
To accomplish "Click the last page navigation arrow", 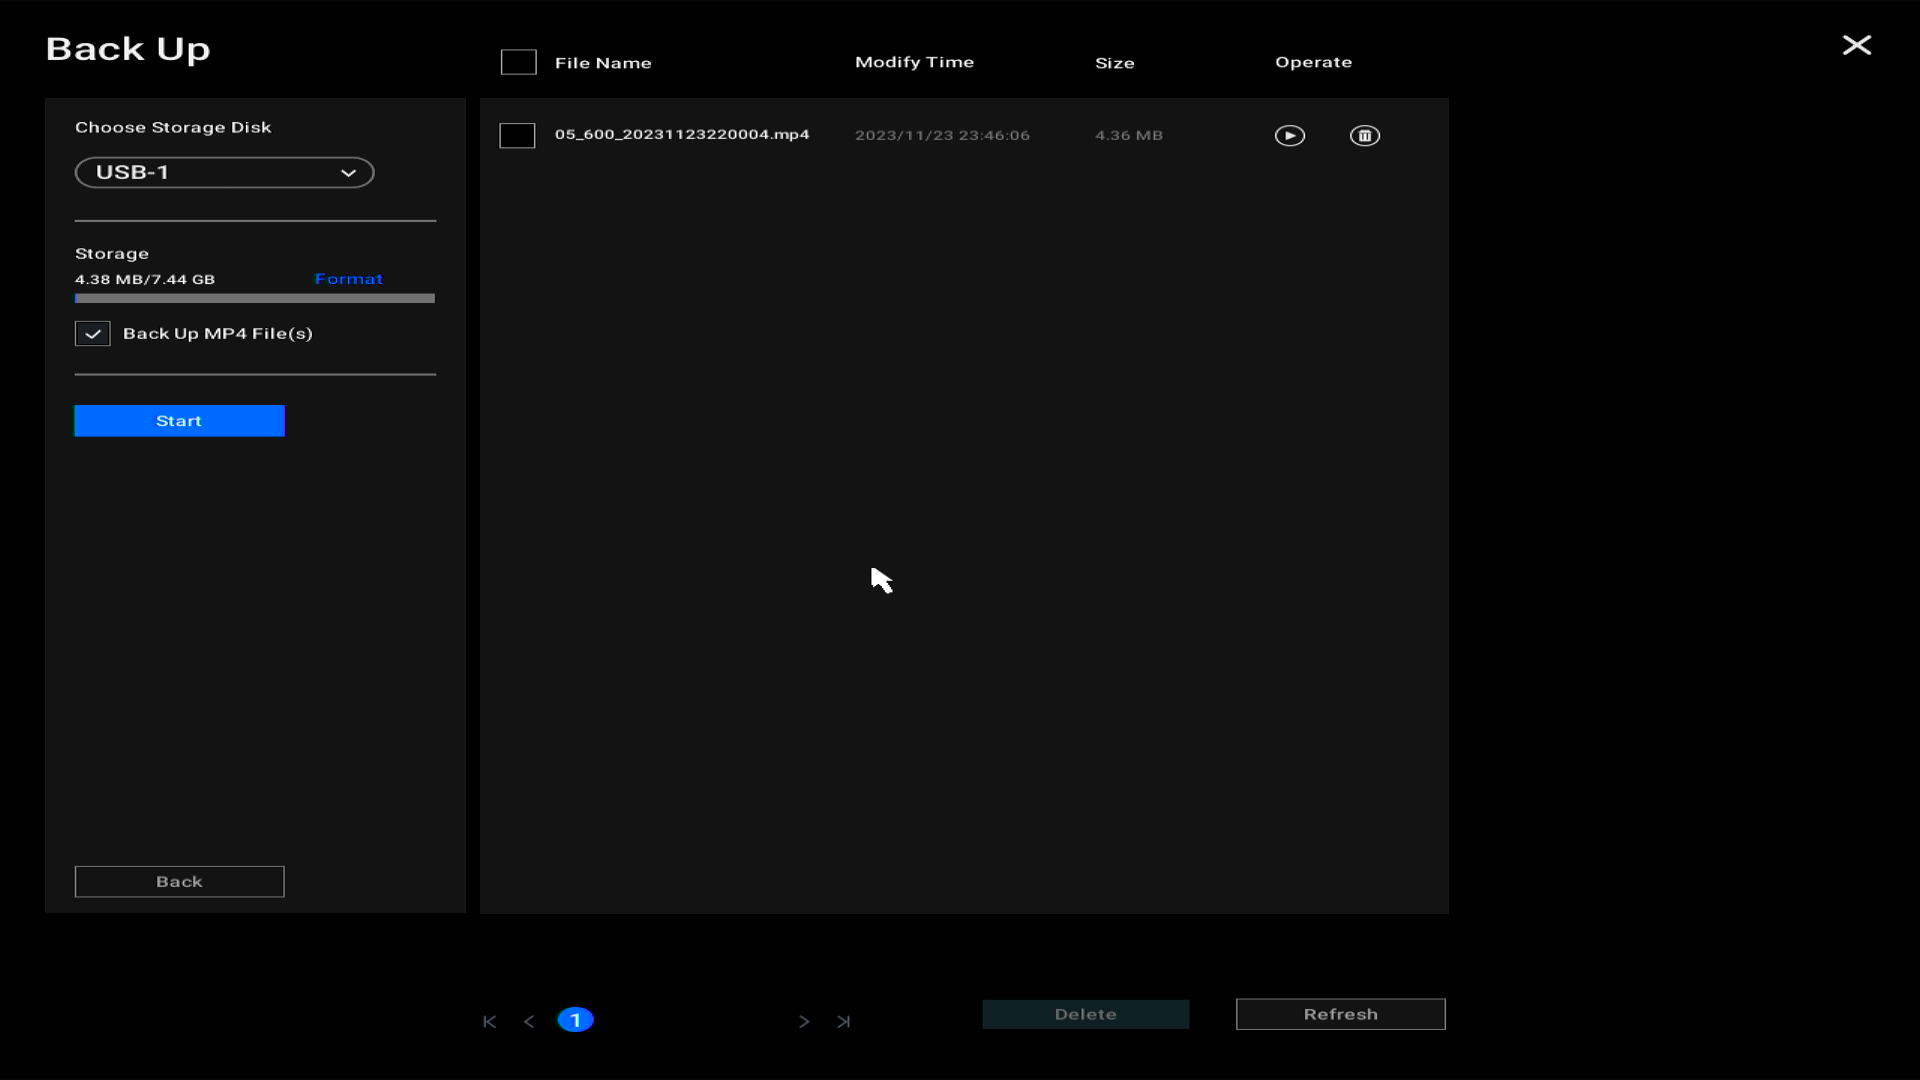I will tap(844, 1019).
